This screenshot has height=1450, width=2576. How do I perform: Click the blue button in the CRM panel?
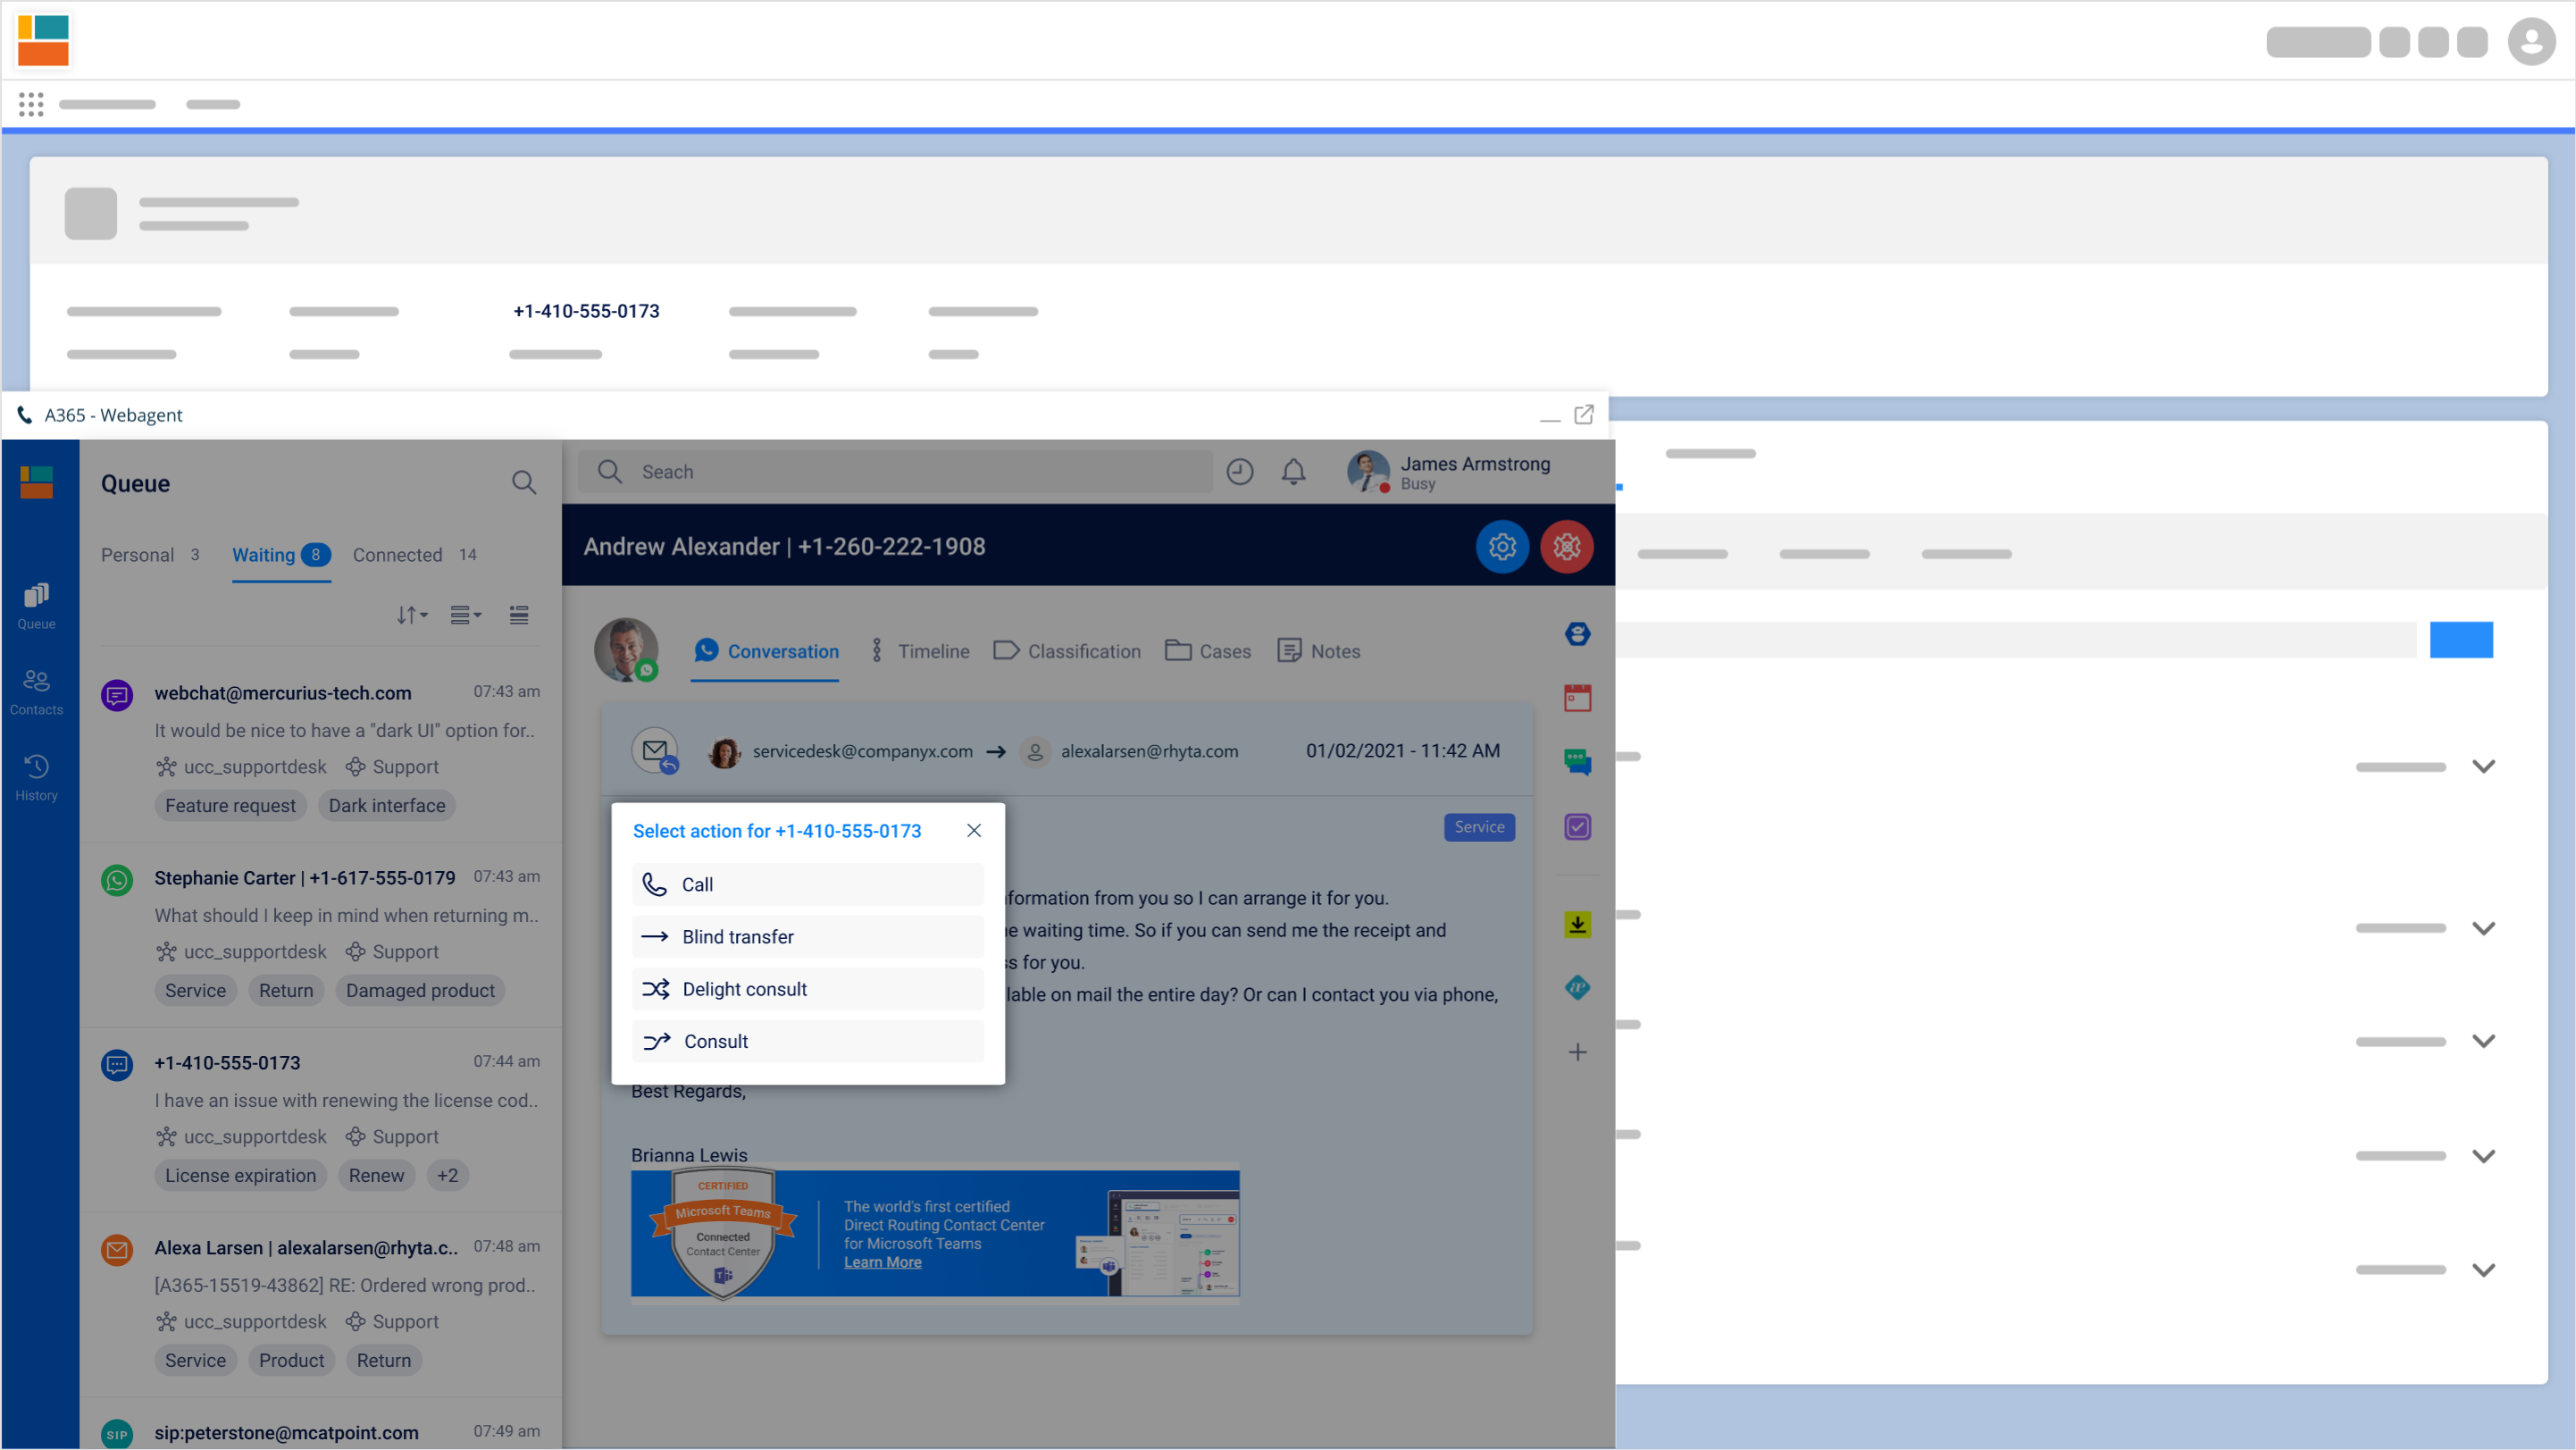(2461, 640)
